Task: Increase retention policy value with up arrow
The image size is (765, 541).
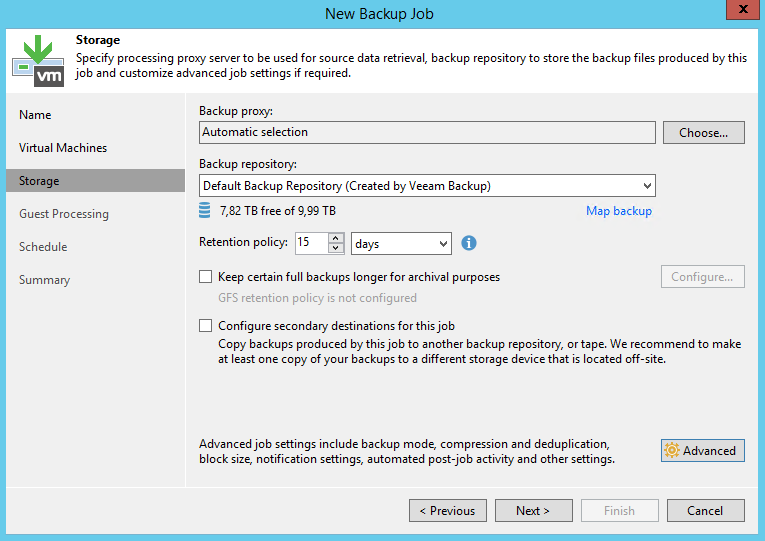Action: click(x=336, y=238)
